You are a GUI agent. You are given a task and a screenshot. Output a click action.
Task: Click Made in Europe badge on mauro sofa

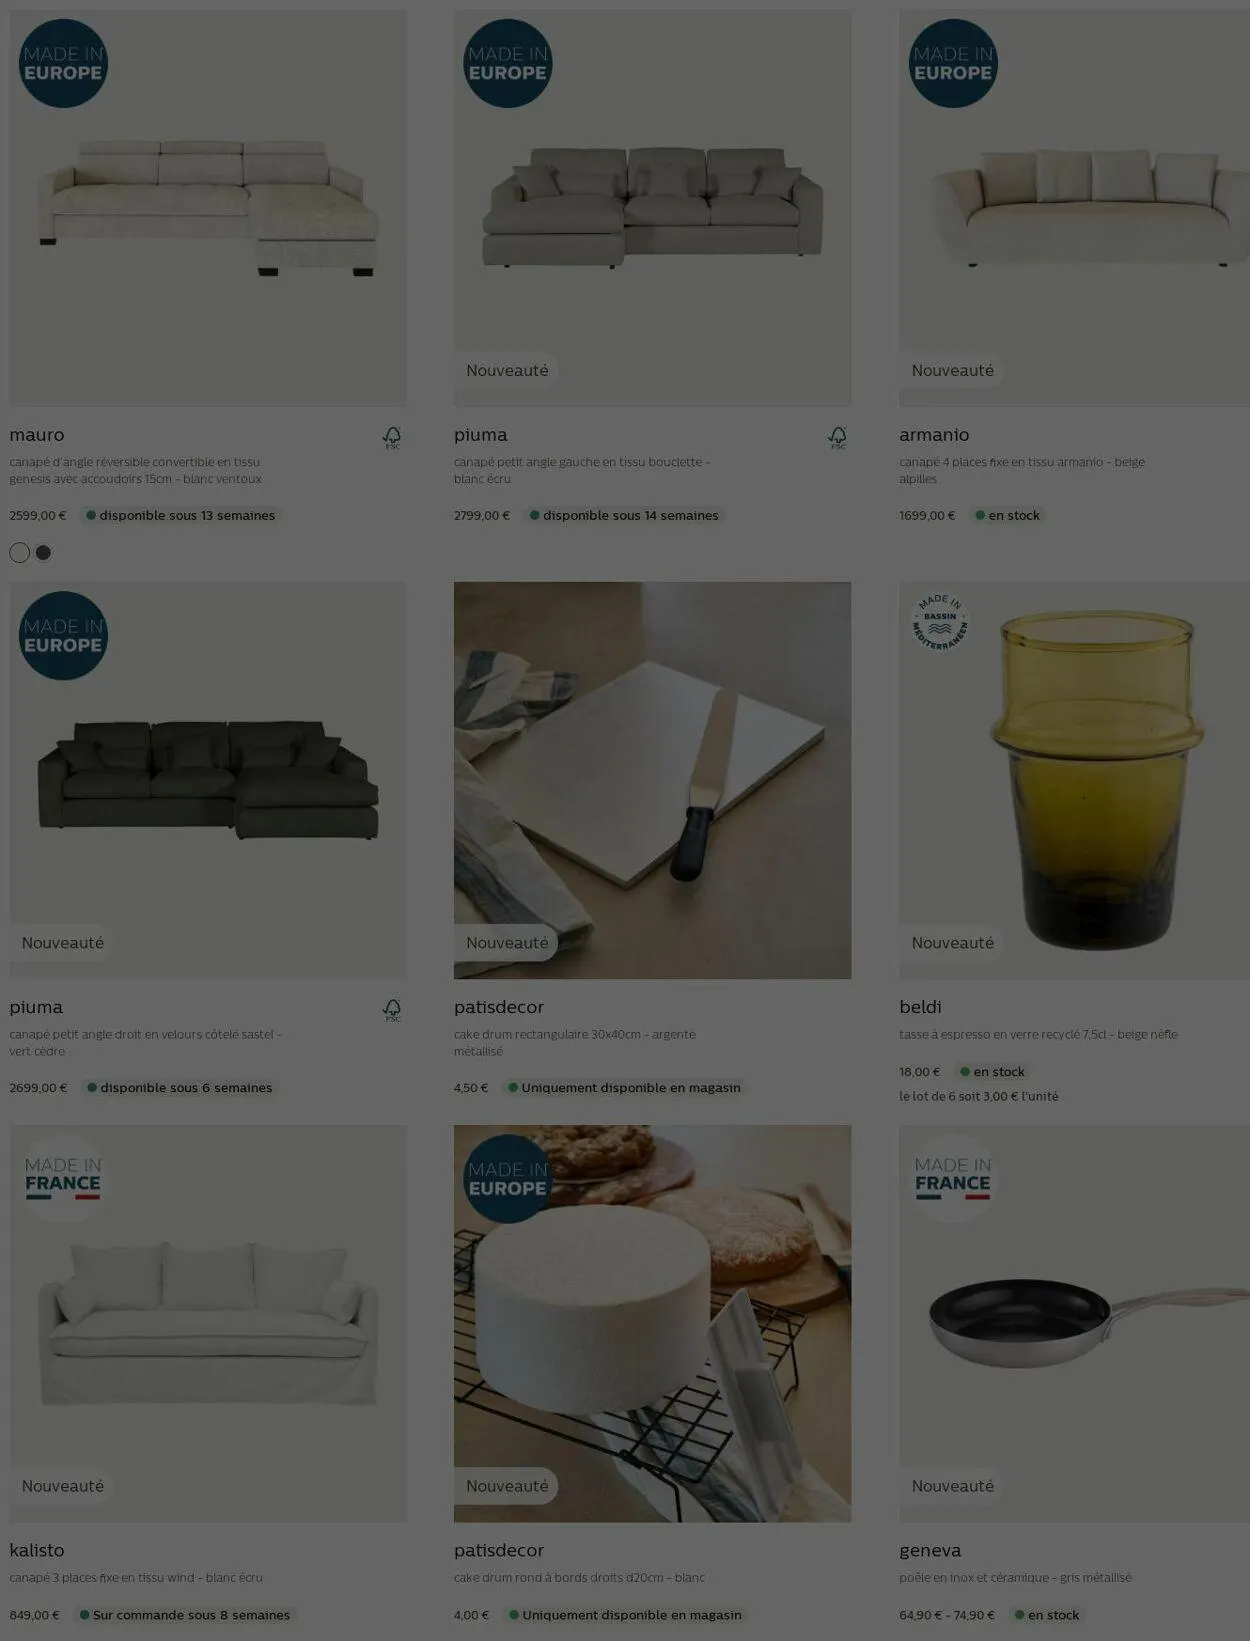(x=63, y=63)
